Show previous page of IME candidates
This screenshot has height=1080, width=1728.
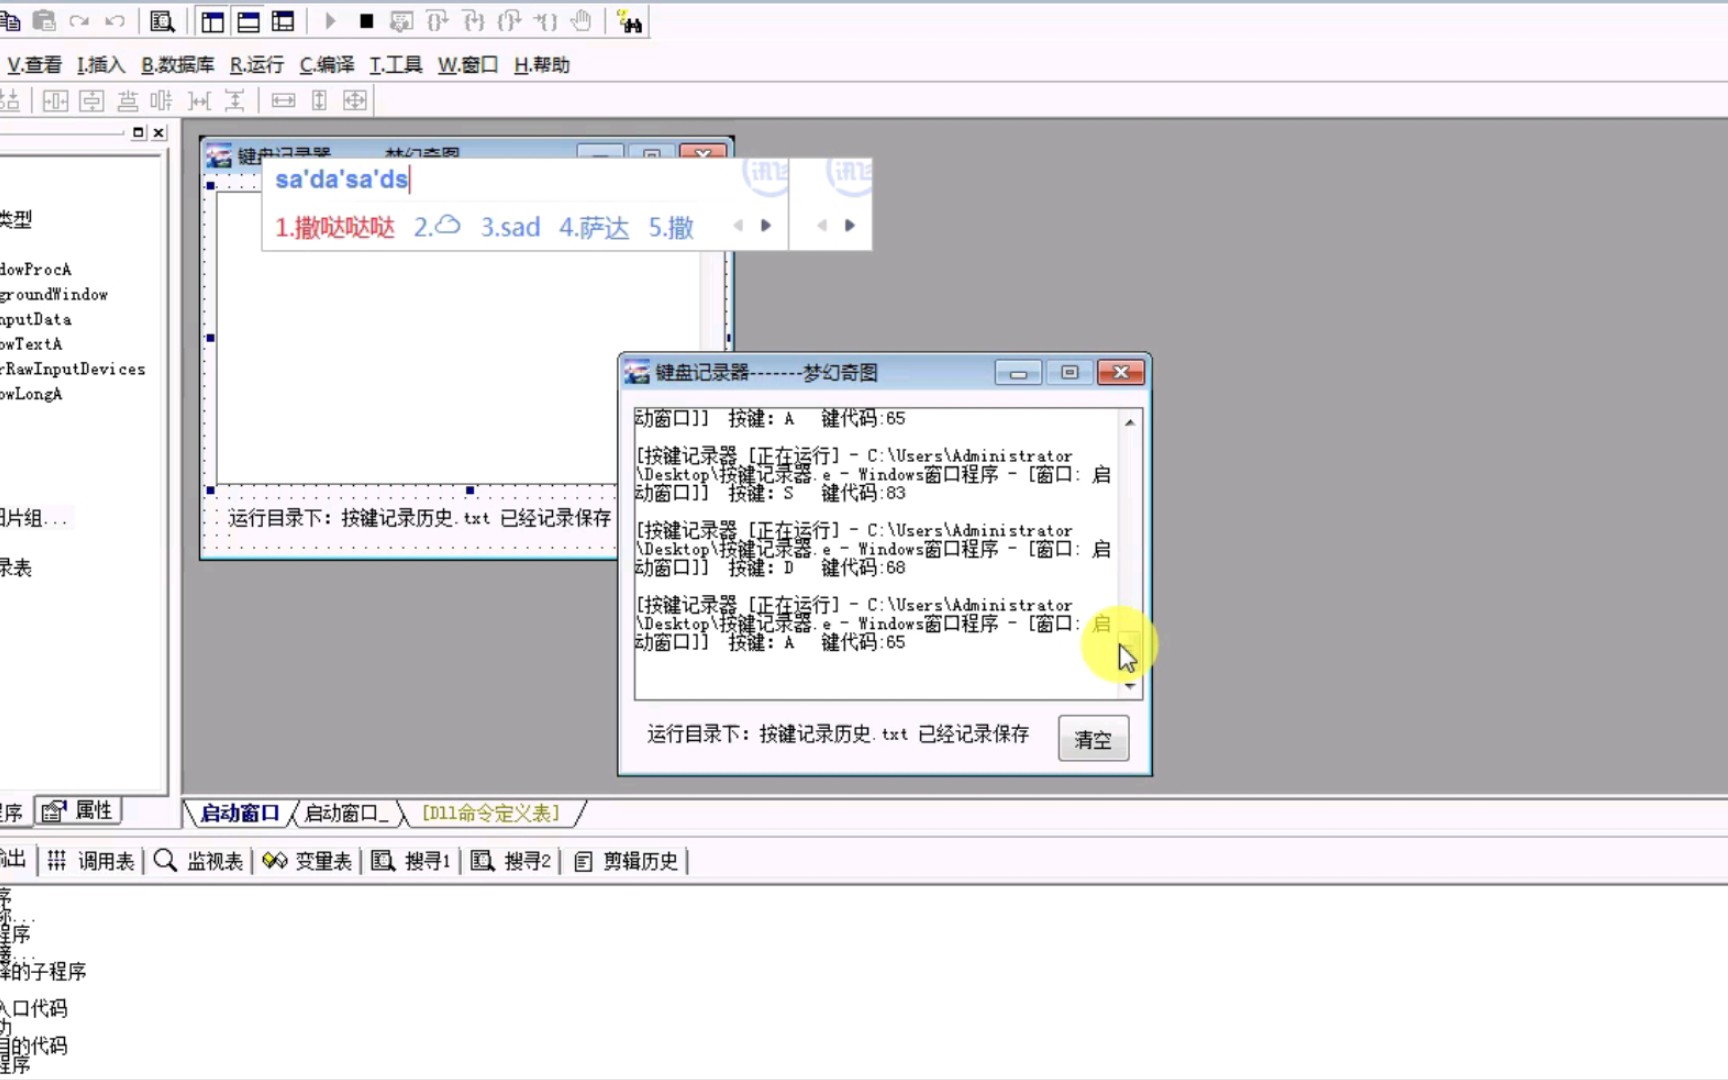click(x=738, y=226)
